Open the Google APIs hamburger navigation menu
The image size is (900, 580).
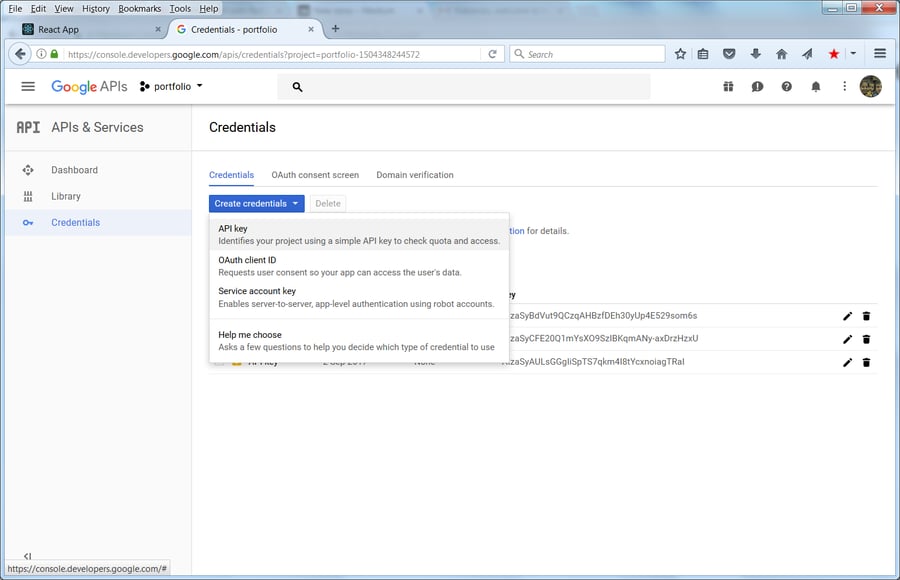click(28, 87)
